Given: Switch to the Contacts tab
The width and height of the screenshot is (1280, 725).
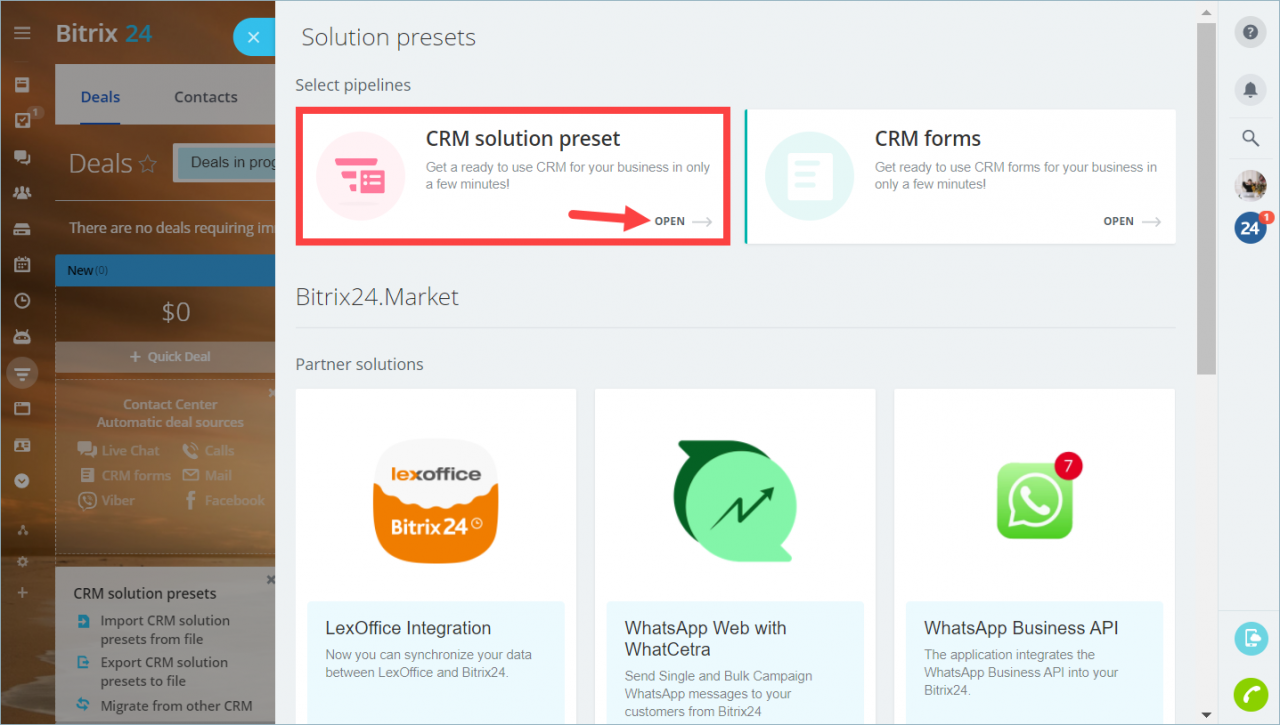Looking at the screenshot, I should click(206, 97).
